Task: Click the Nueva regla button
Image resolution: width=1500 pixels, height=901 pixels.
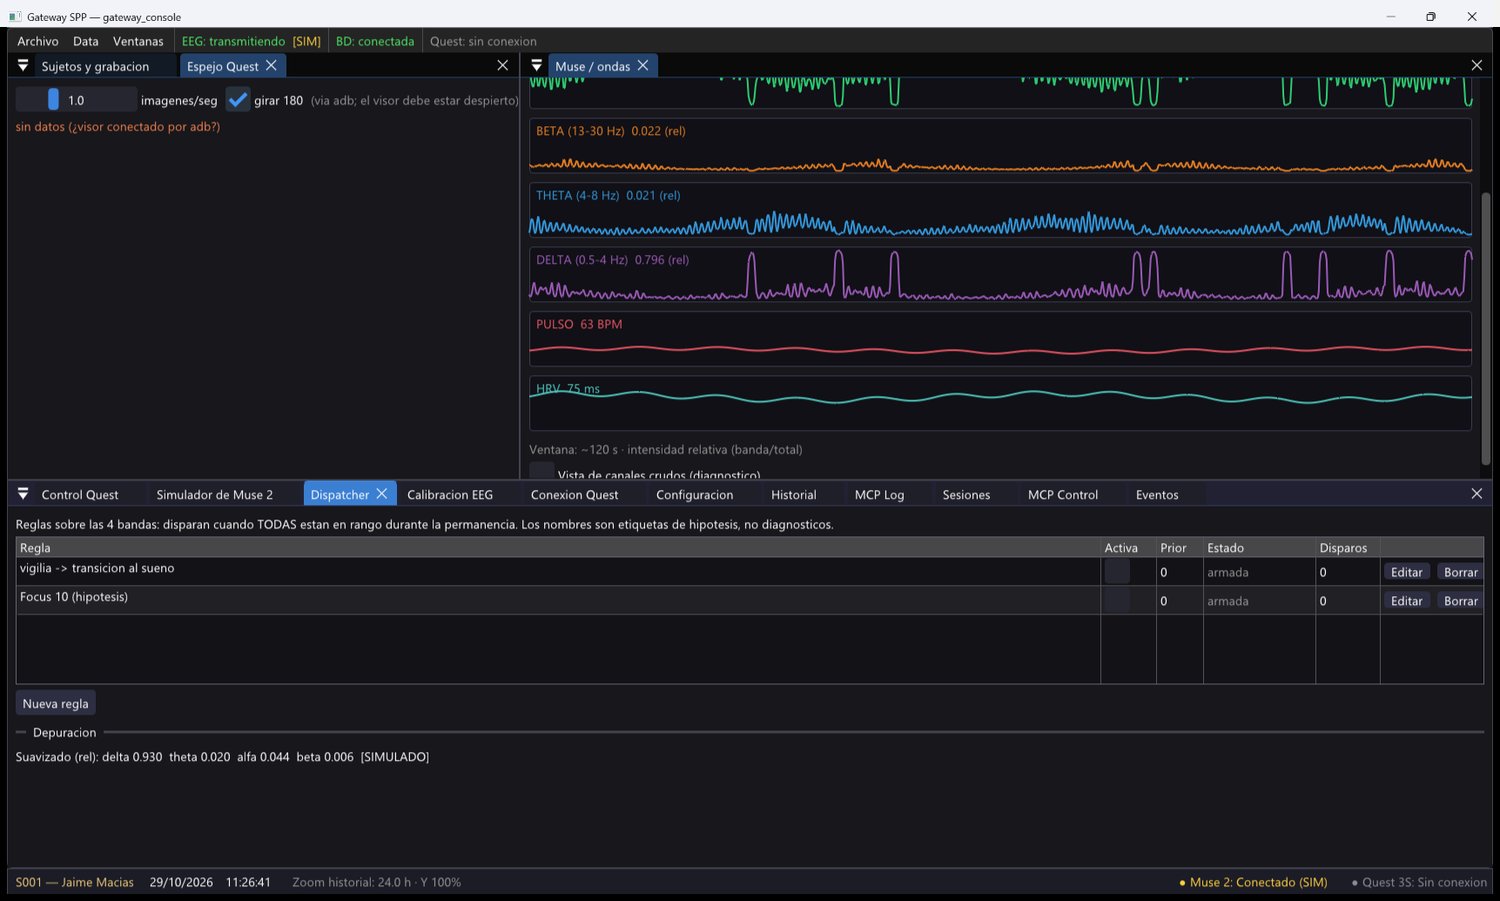Action: pos(55,703)
